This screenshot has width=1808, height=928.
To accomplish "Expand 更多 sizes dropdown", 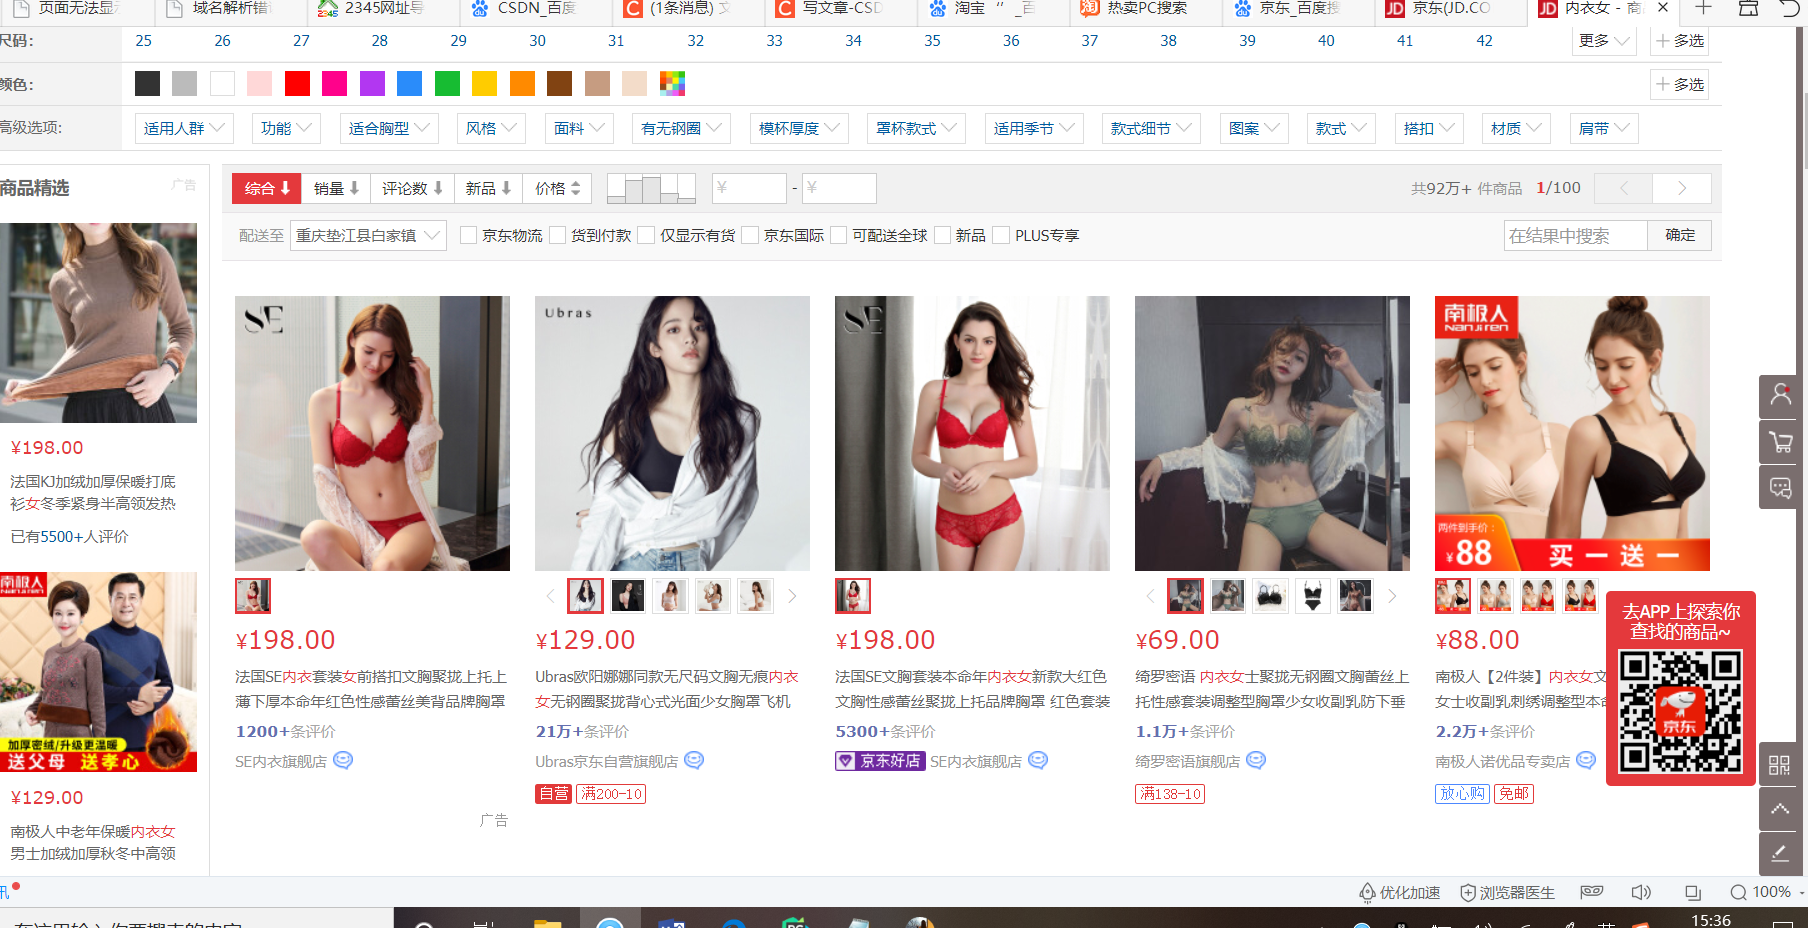I will pos(1605,41).
